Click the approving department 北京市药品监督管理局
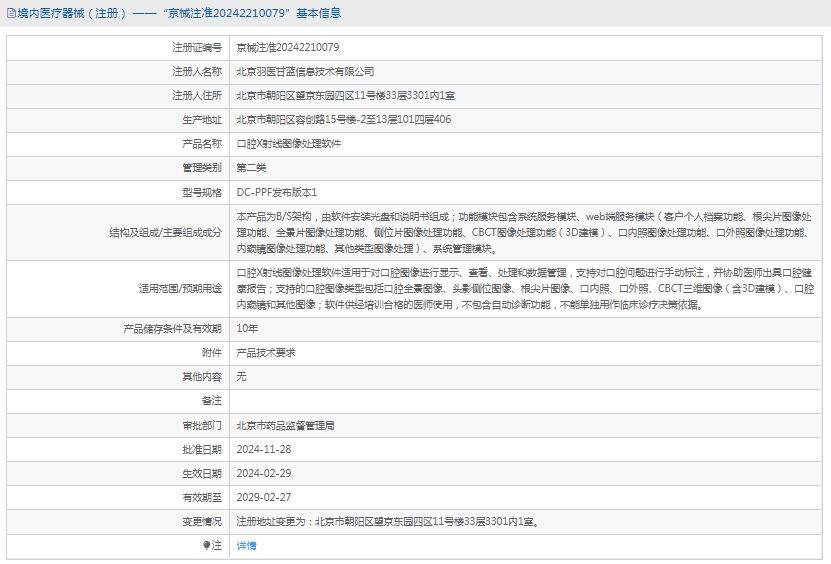Viewport: 831px width, 564px height. (285, 425)
